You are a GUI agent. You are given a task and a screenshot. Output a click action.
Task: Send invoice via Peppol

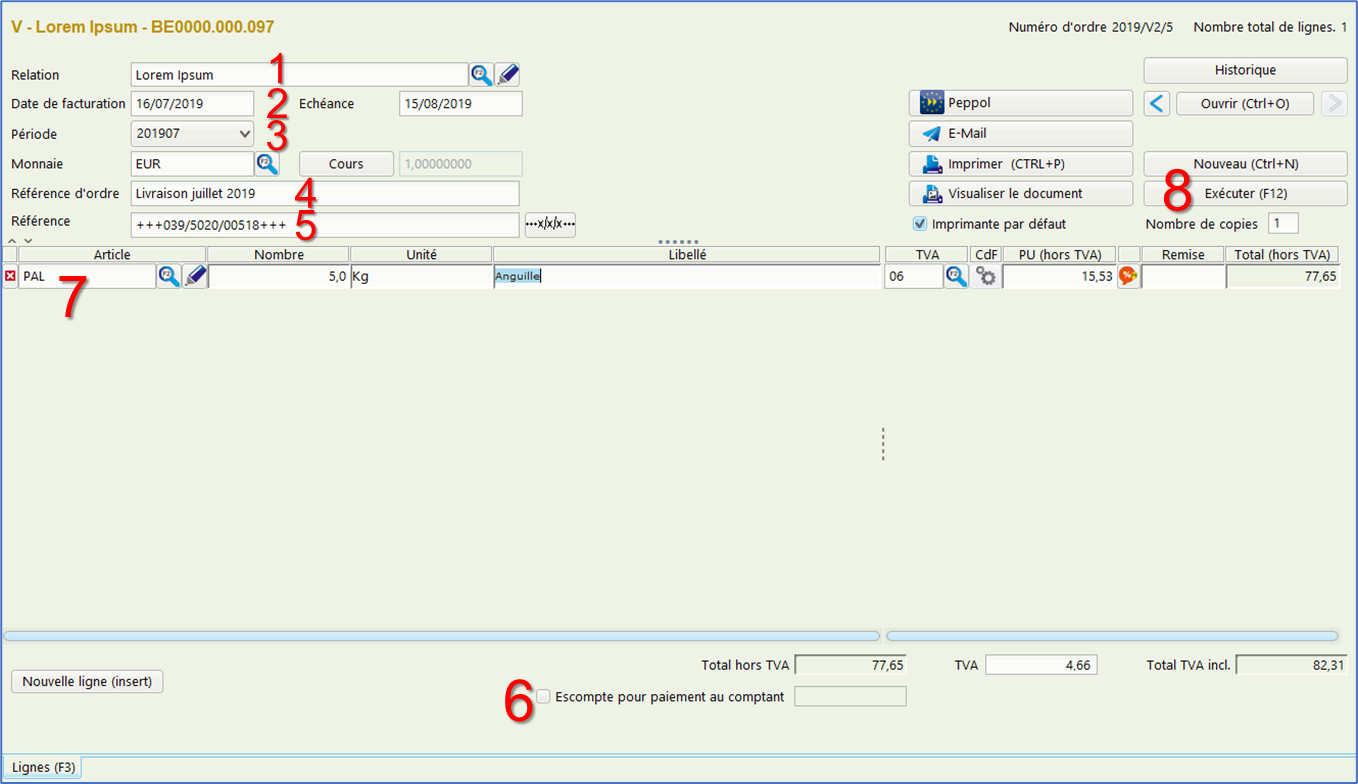pyautogui.click(x=1020, y=103)
